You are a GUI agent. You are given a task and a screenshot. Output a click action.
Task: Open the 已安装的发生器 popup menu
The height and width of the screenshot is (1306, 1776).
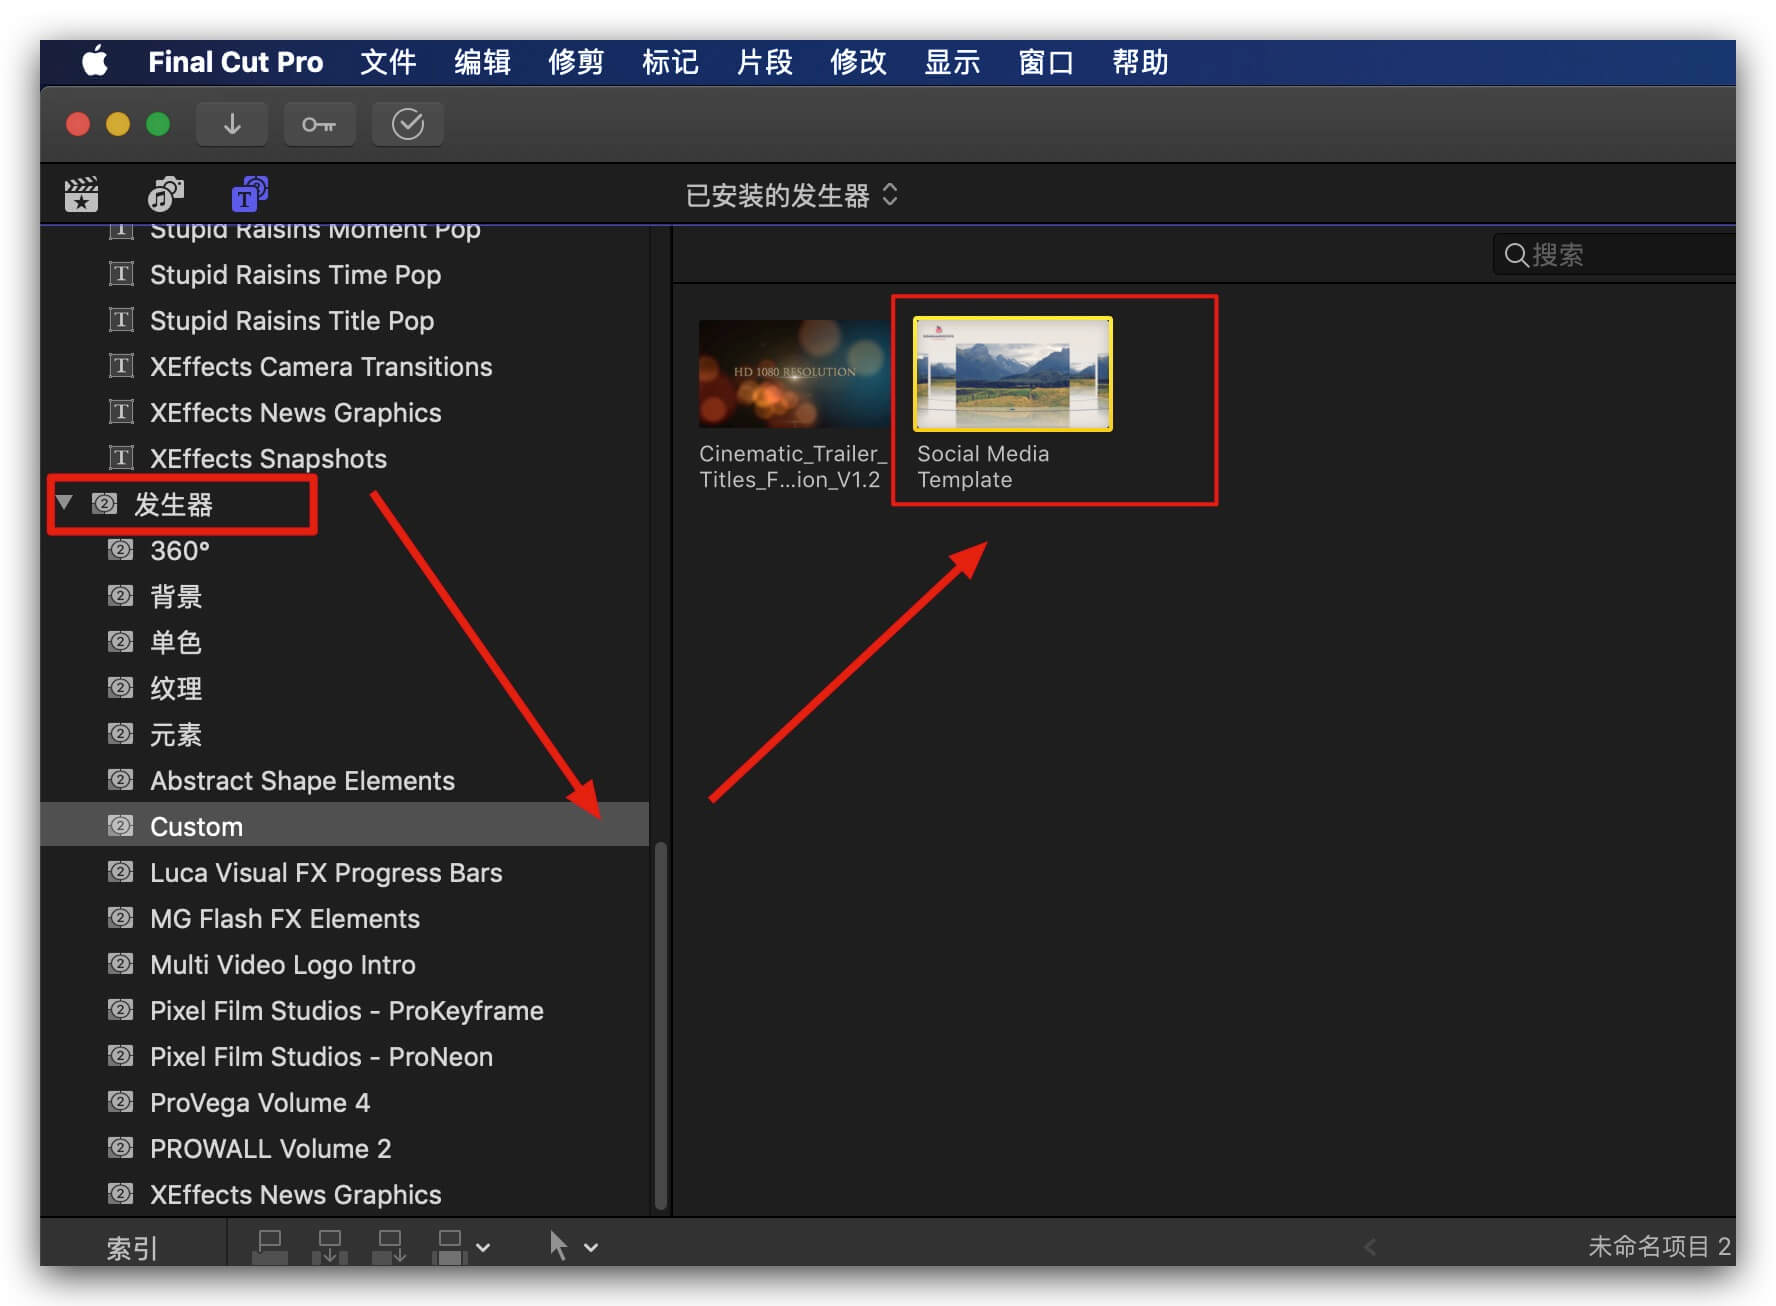792,195
